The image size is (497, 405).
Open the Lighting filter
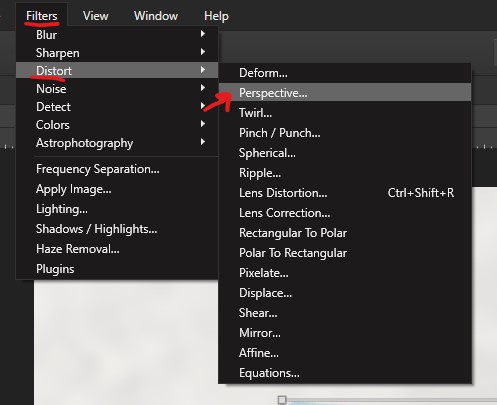(x=117, y=209)
